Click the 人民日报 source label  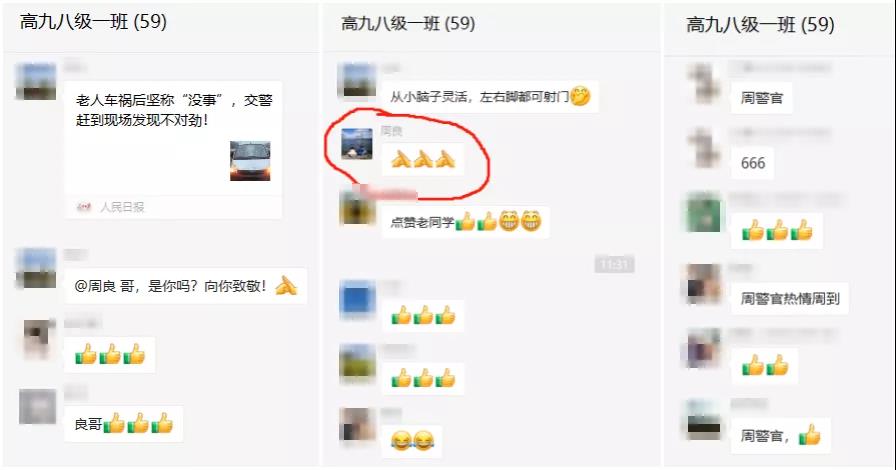pos(122,207)
